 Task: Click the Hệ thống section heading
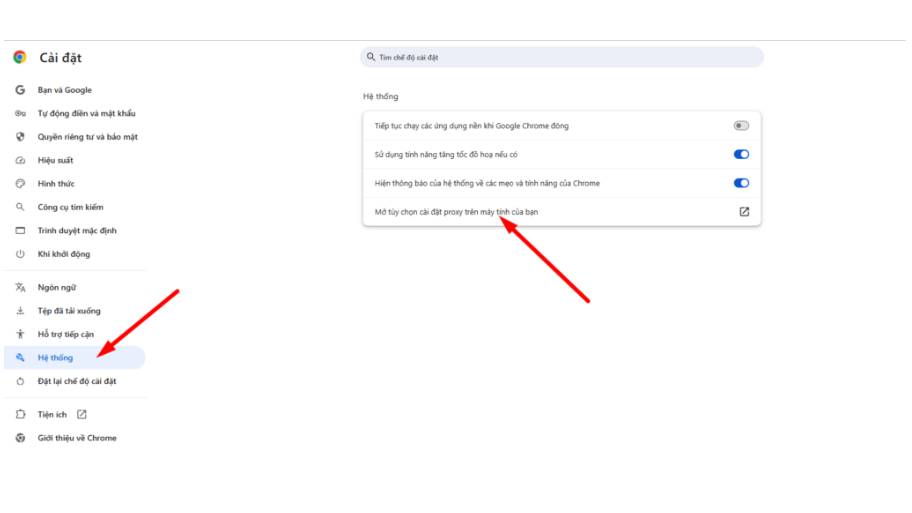pyautogui.click(x=381, y=97)
